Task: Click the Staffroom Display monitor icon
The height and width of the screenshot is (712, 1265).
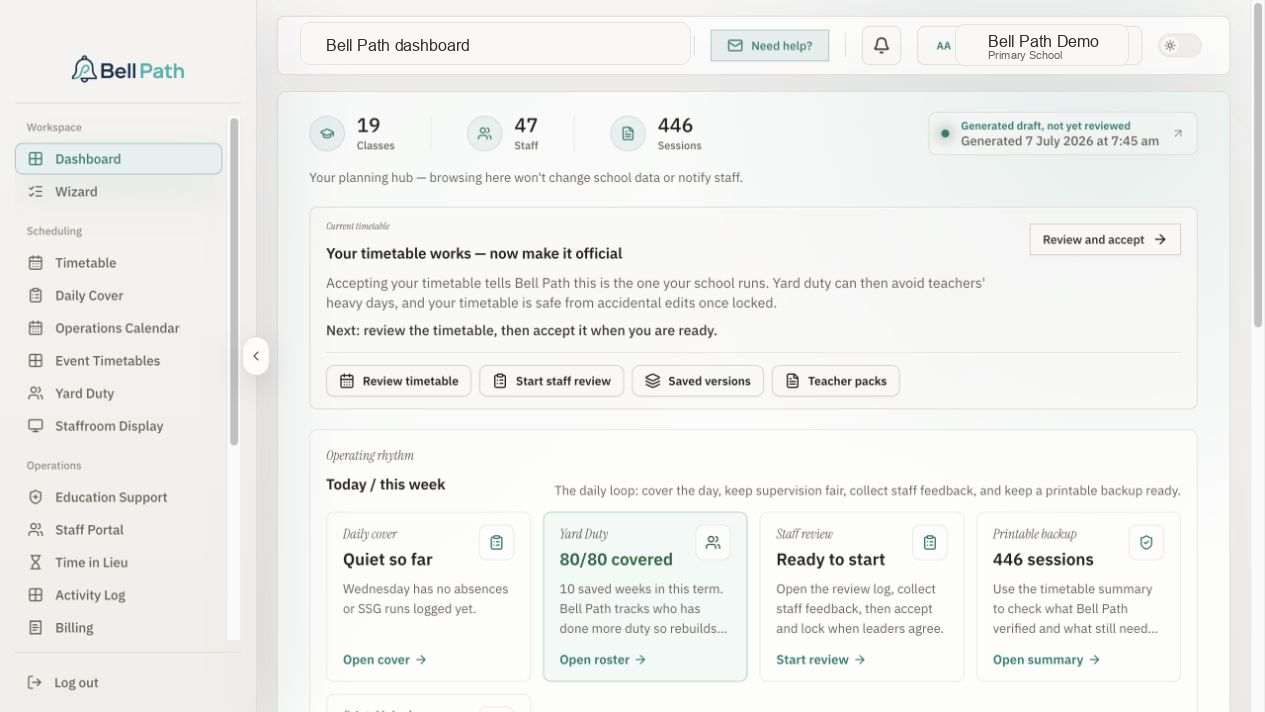Action: click(x=36, y=426)
